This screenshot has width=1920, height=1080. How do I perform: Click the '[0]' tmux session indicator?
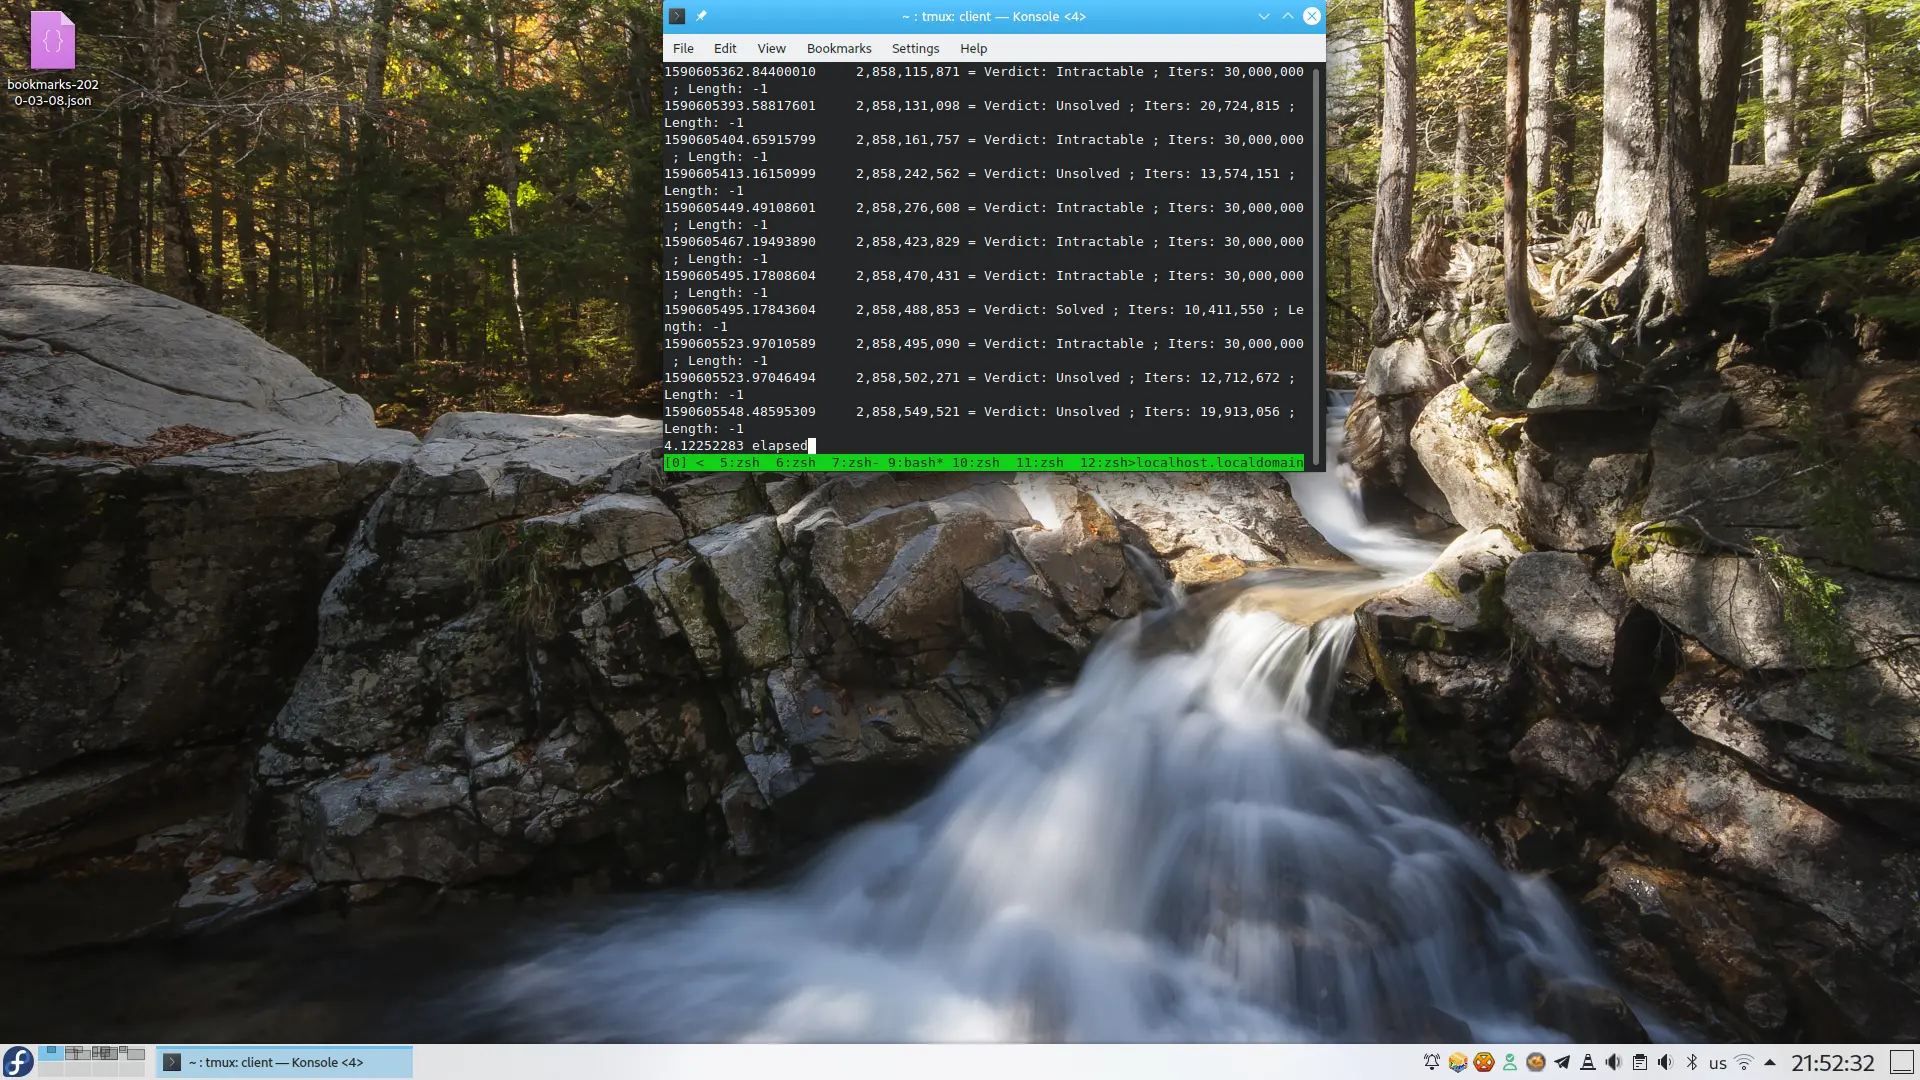(x=675, y=462)
